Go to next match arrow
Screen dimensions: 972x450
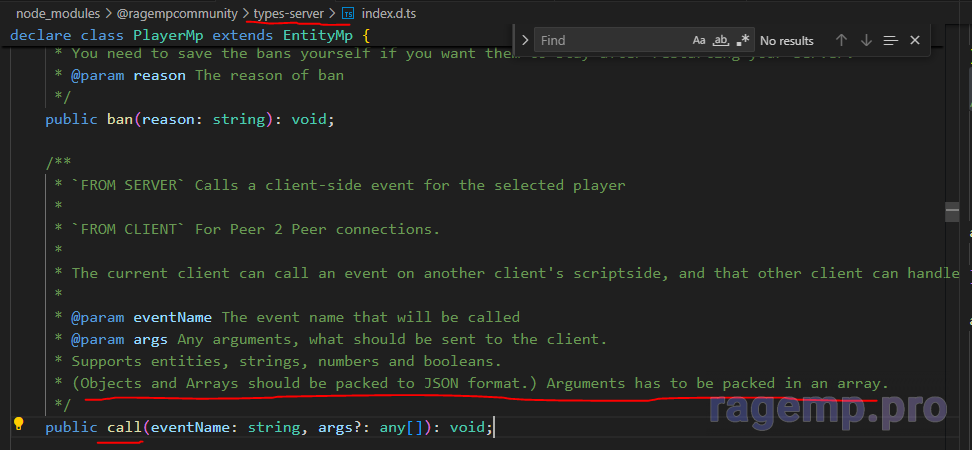[x=866, y=40]
